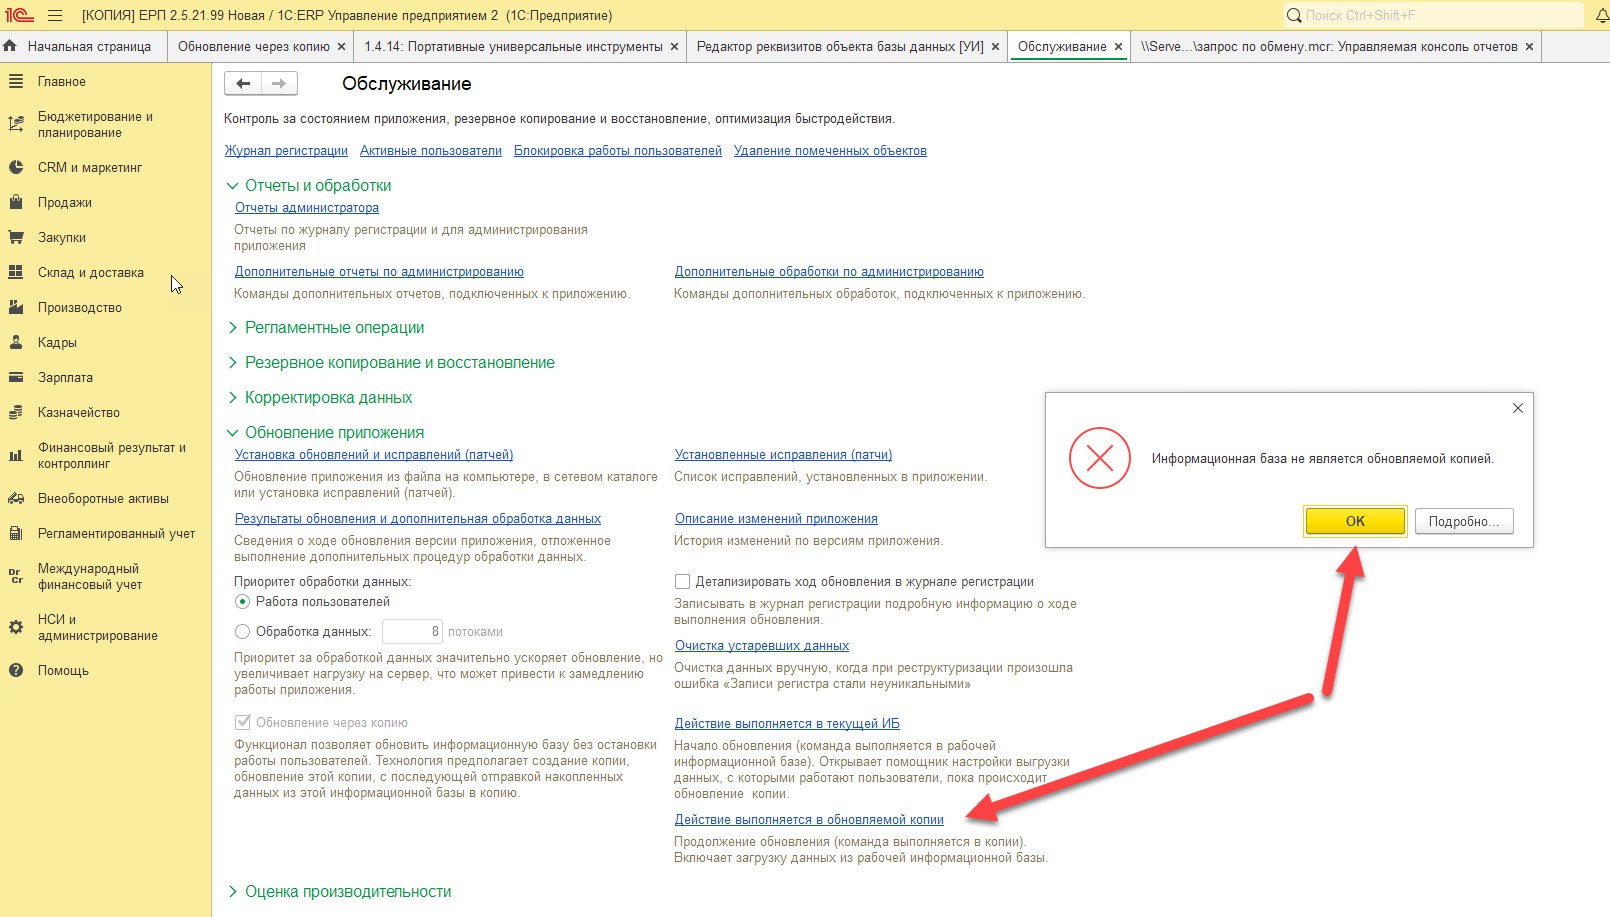Click the Склад и доставка icon
This screenshot has width=1610, height=917.
pyautogui.click(x=16, y=272)
